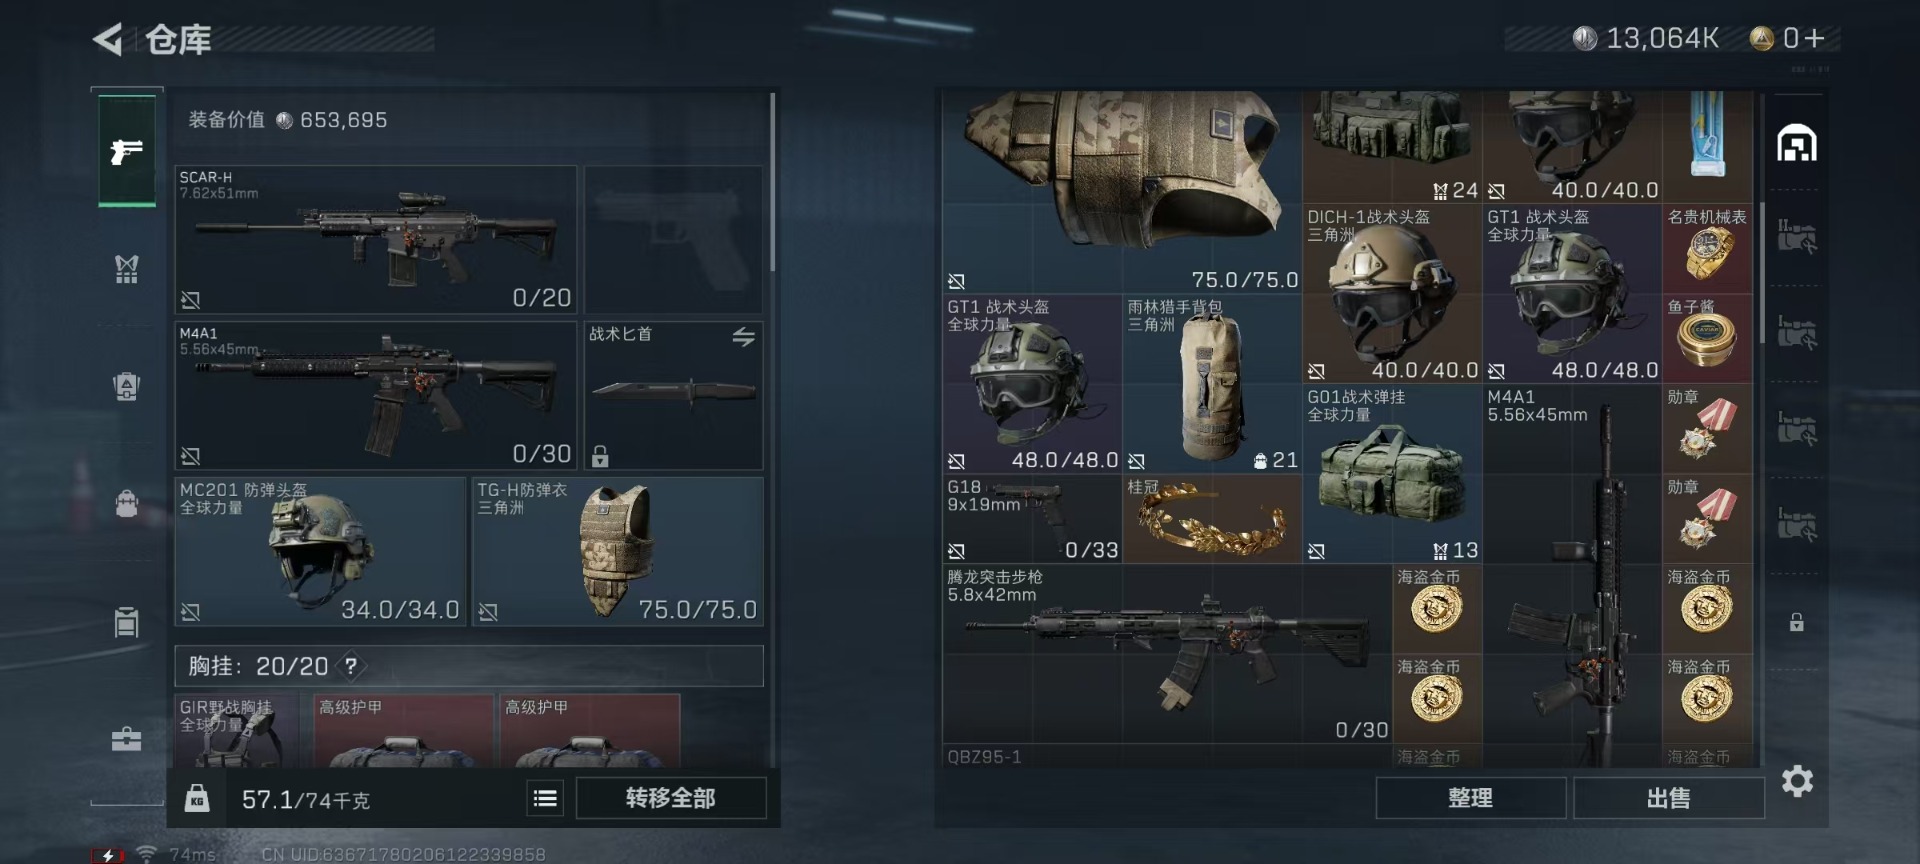Swap the 战术匕首 using arrows icon
This screenshot has height=864, width=1920.
pos(743,337)
